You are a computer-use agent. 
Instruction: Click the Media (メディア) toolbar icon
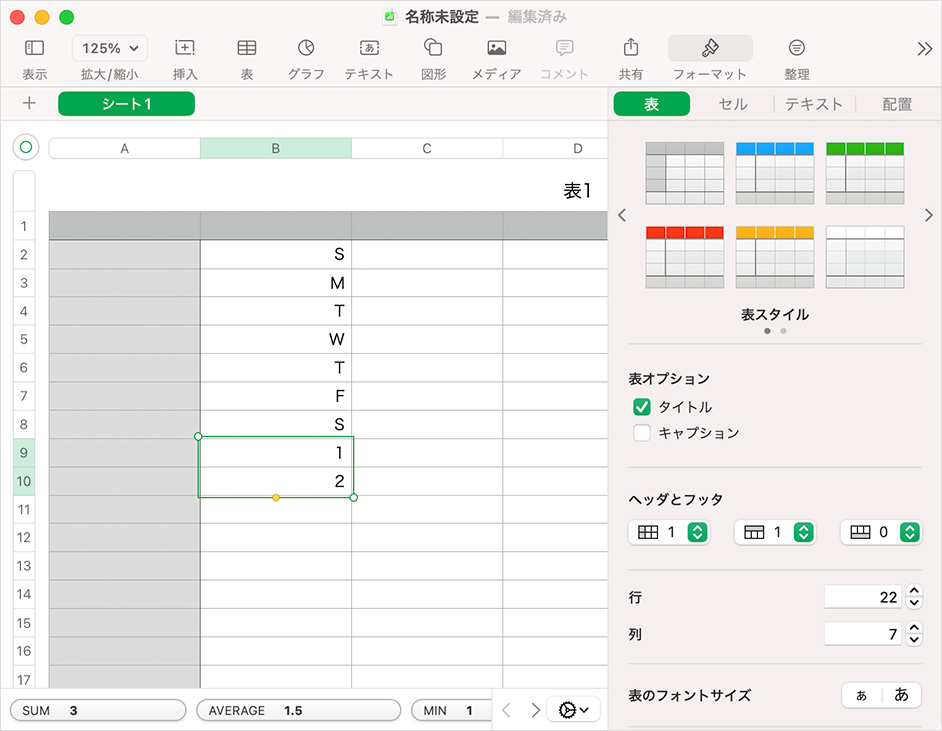click(496, 48)
